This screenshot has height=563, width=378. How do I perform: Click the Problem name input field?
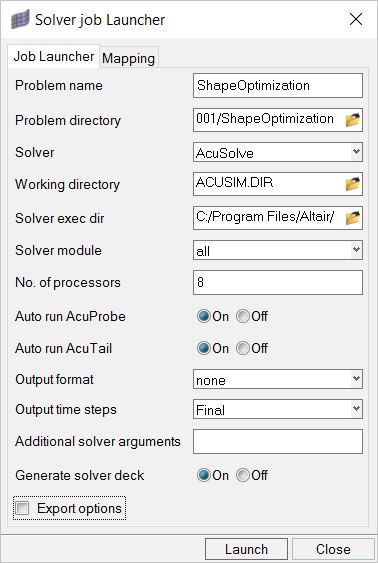coord(278,85)
